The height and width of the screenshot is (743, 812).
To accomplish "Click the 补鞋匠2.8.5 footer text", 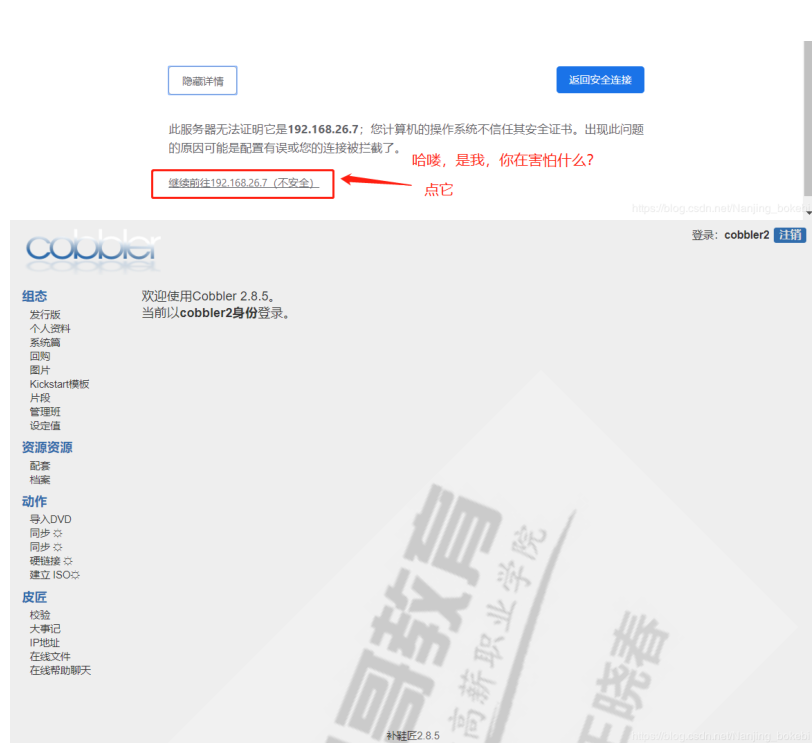I will (413, 736).
